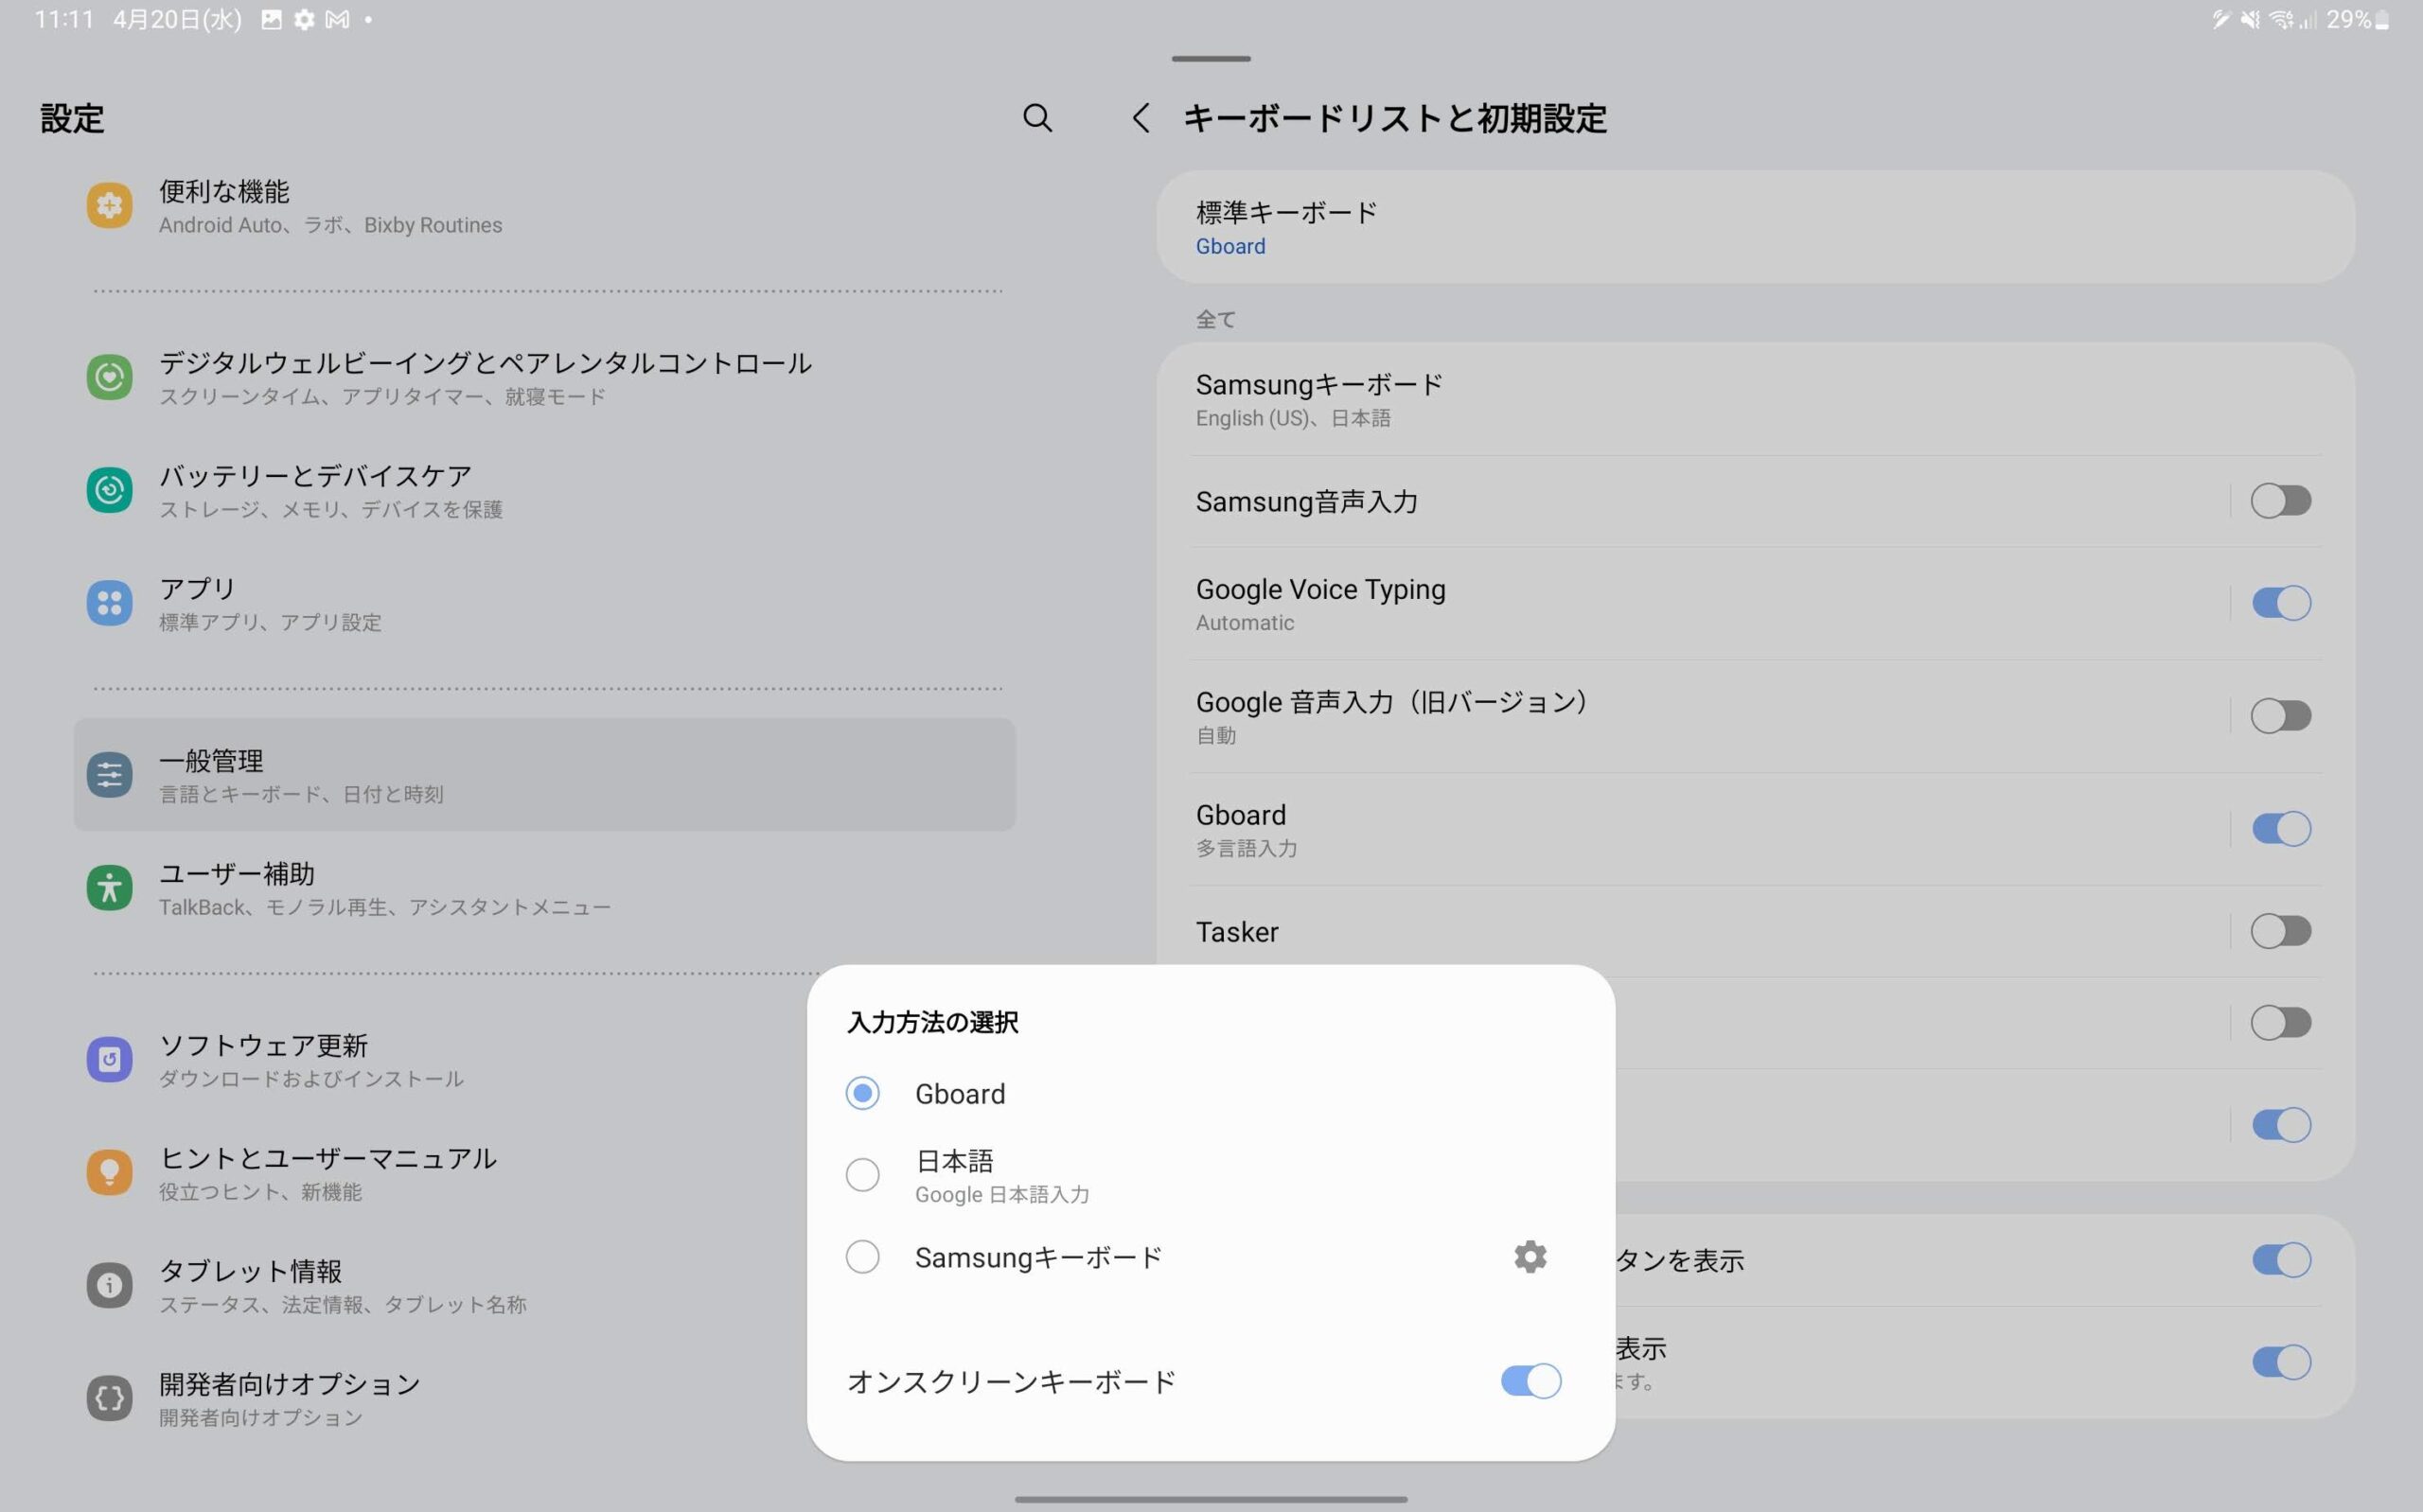Open タブレット情報 entry
The height and width of the screenshot is (1512, 2423).
(545, 1285)
